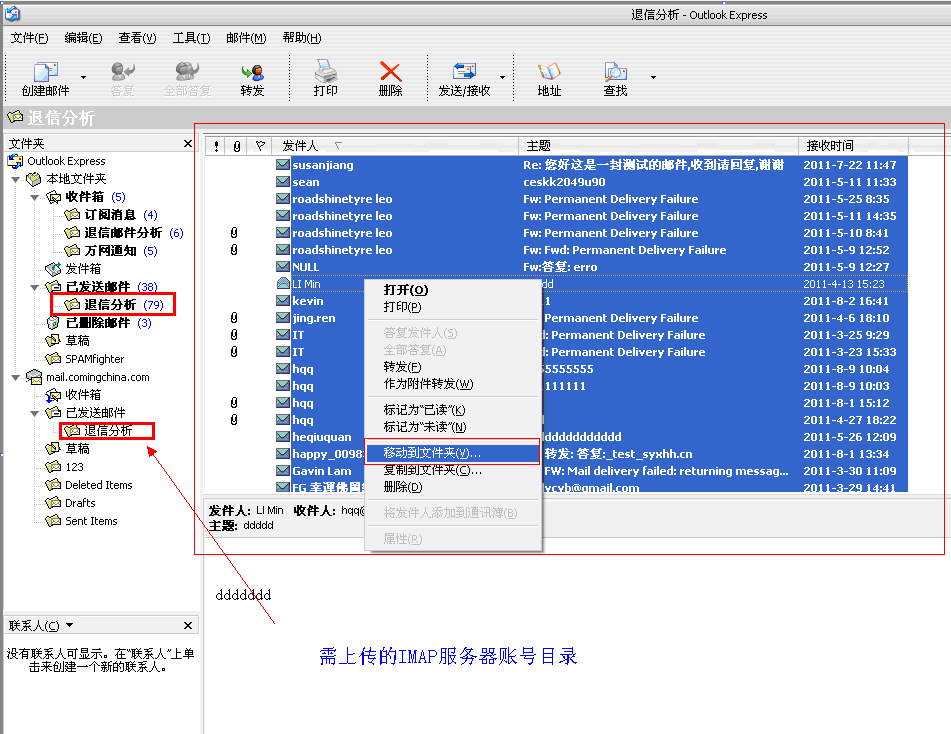Collapse the mail.comingchina.com account node
This screenshot has width=951, height=734.
pos(16,377)
